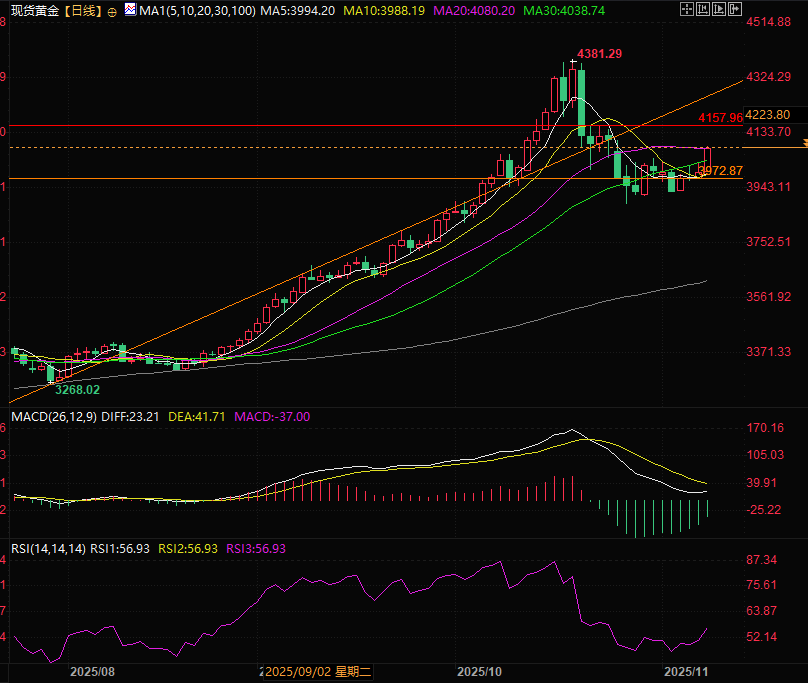
Task: Click the 现货黄金 symbol title
Action: tap(33, 11)
